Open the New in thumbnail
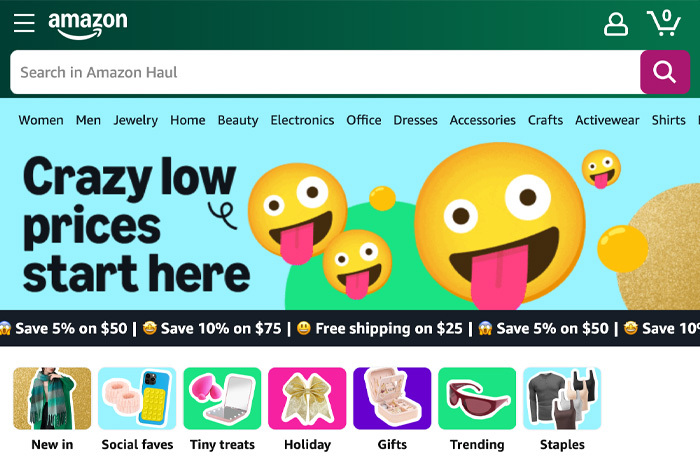700x462 pixels. pos(52,398)
